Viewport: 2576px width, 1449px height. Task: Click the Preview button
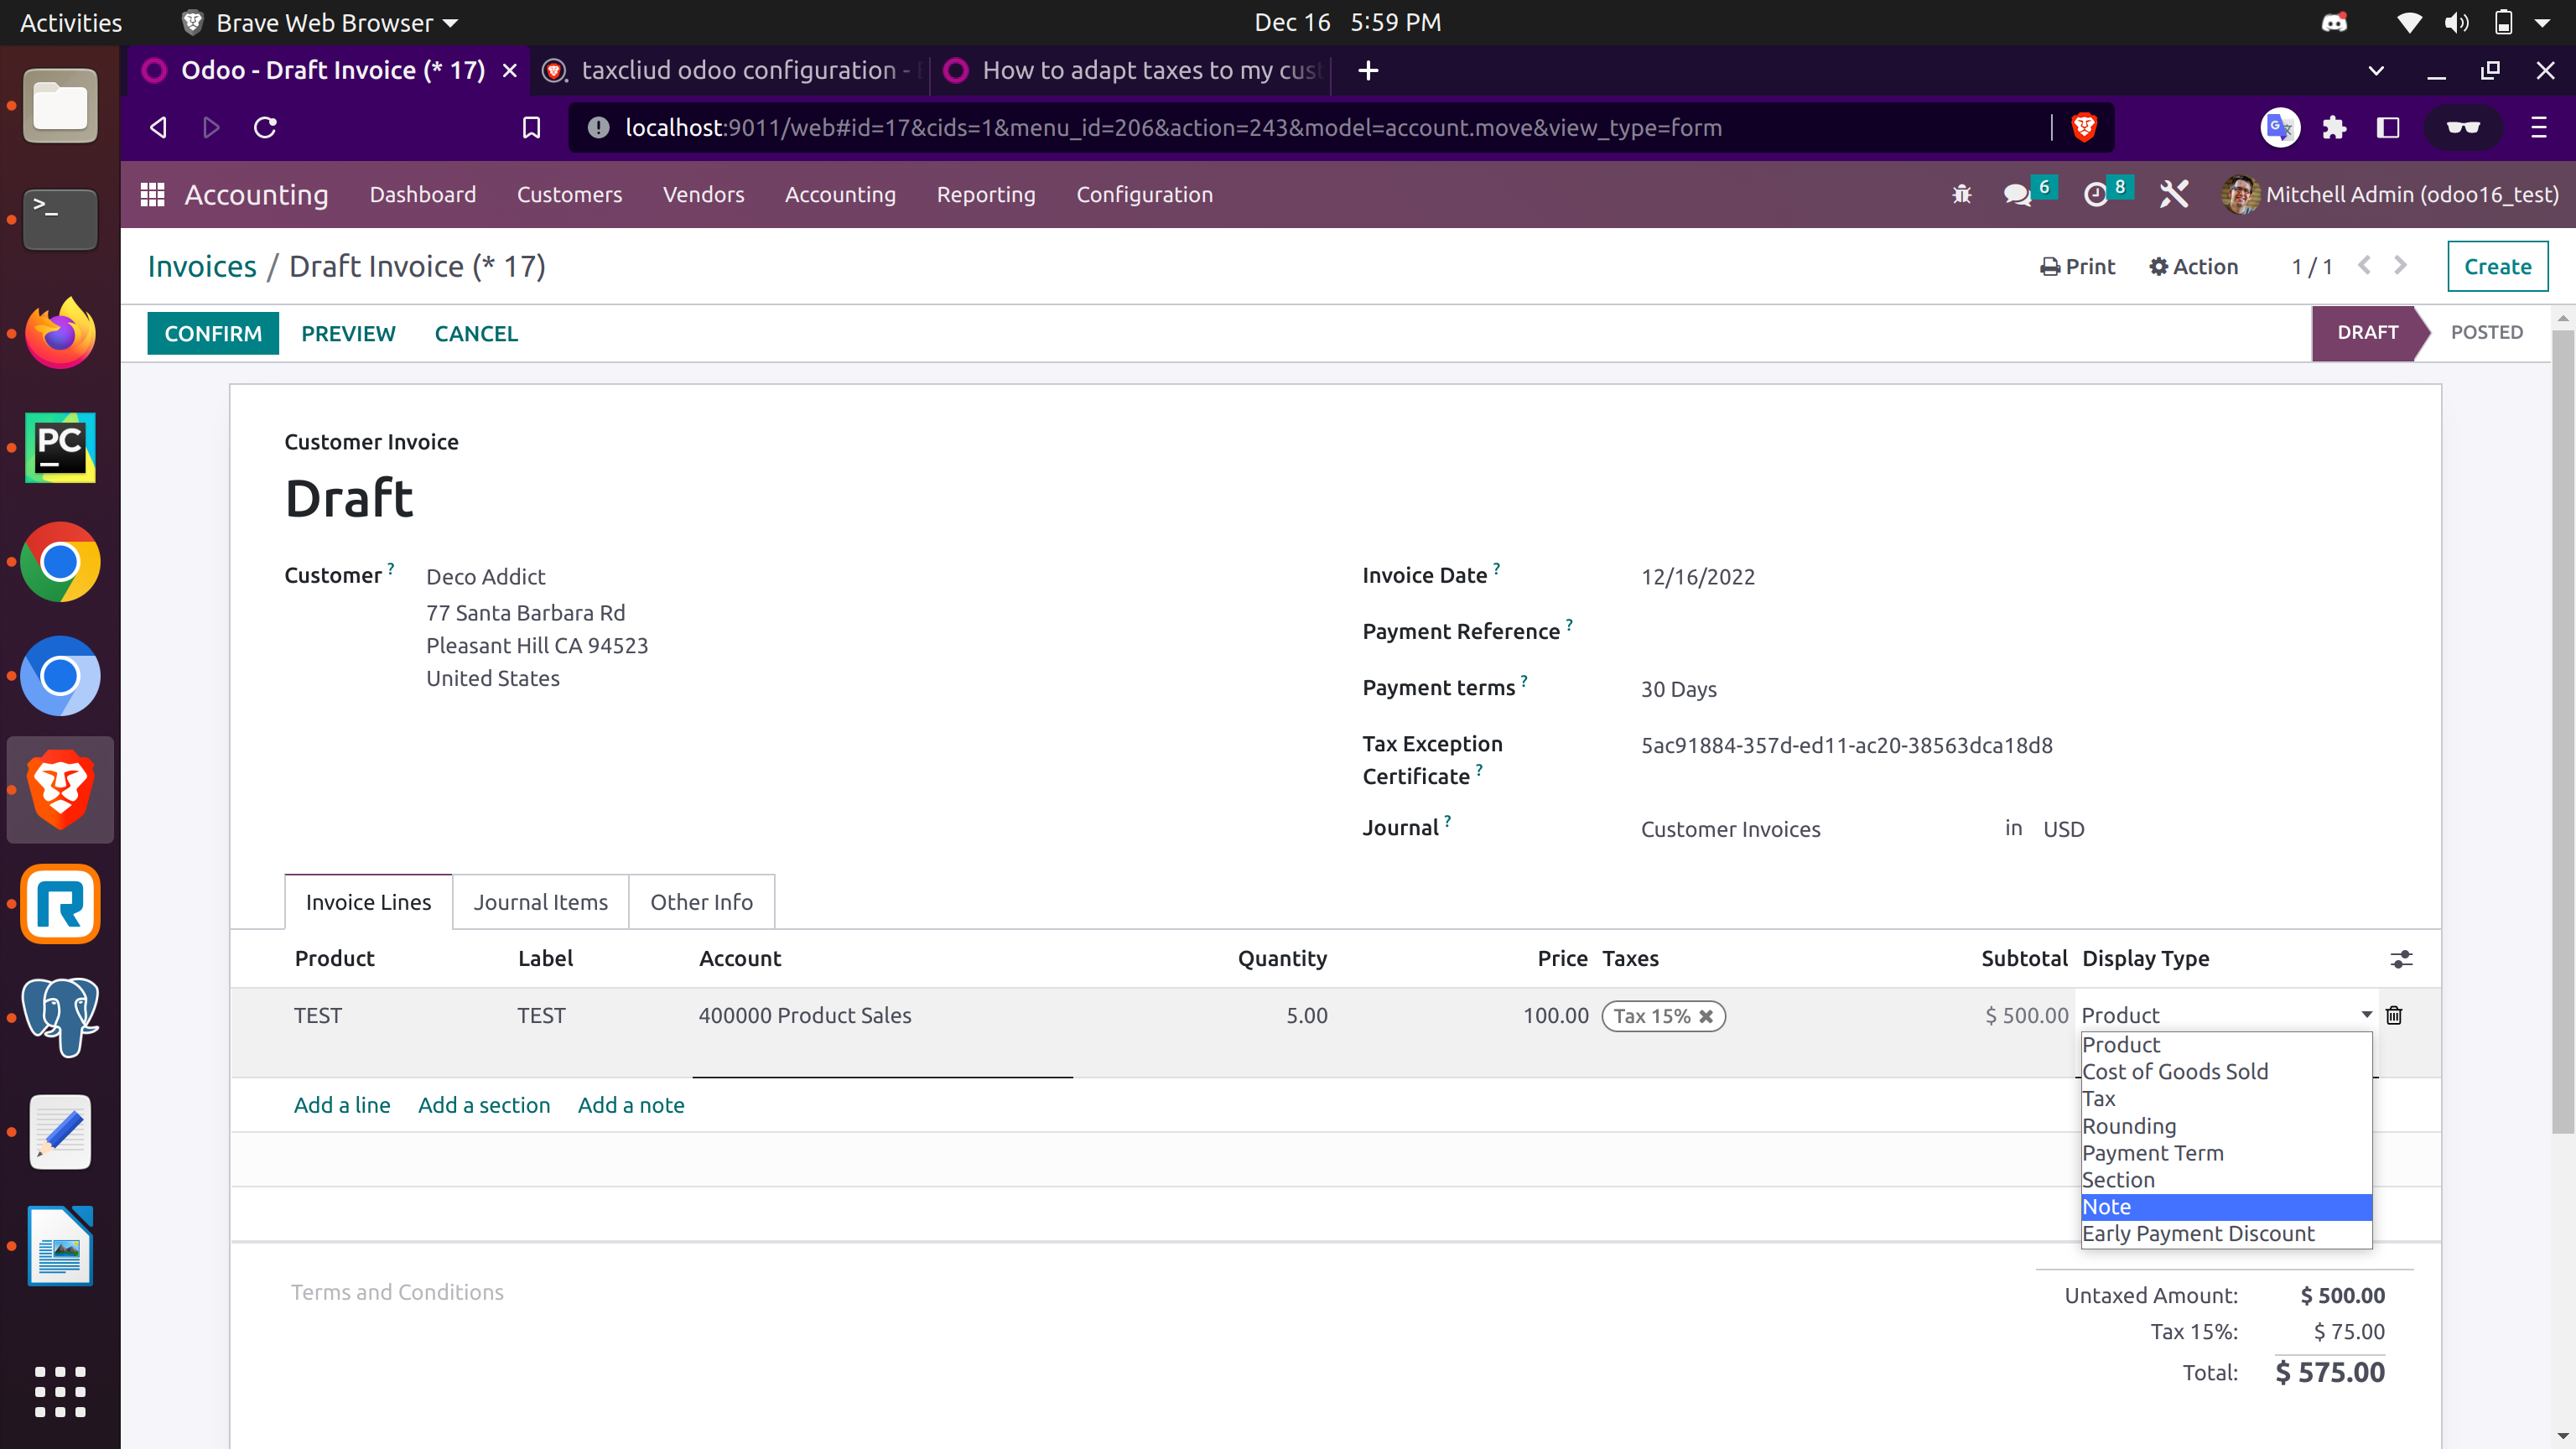click(x=348, y=333)
